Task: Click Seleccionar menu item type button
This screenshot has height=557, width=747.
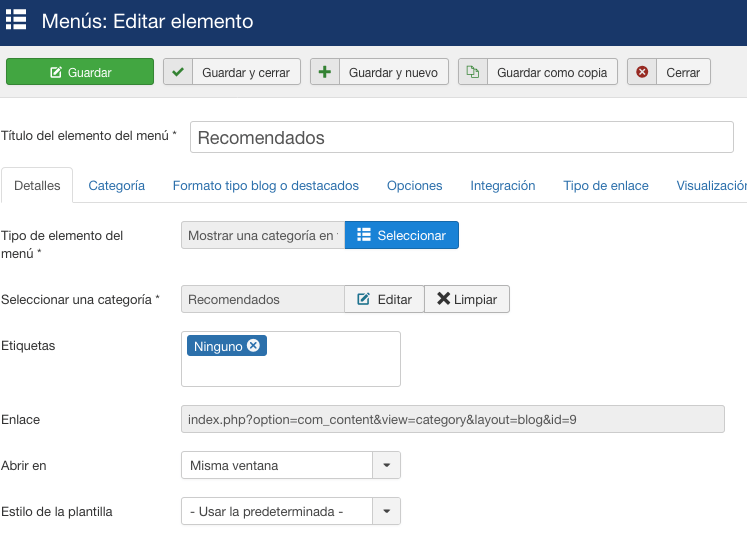Action: click(402, 235)
